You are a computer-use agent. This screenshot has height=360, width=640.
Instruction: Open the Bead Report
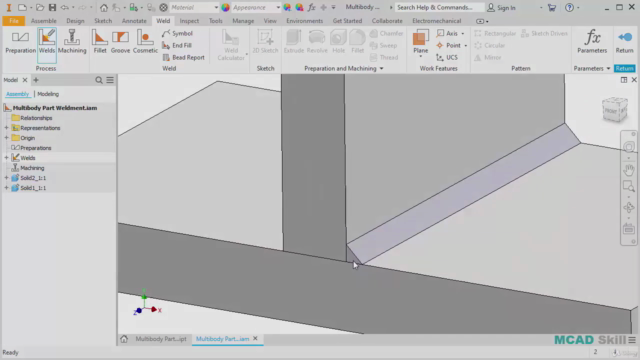(183, 58)
